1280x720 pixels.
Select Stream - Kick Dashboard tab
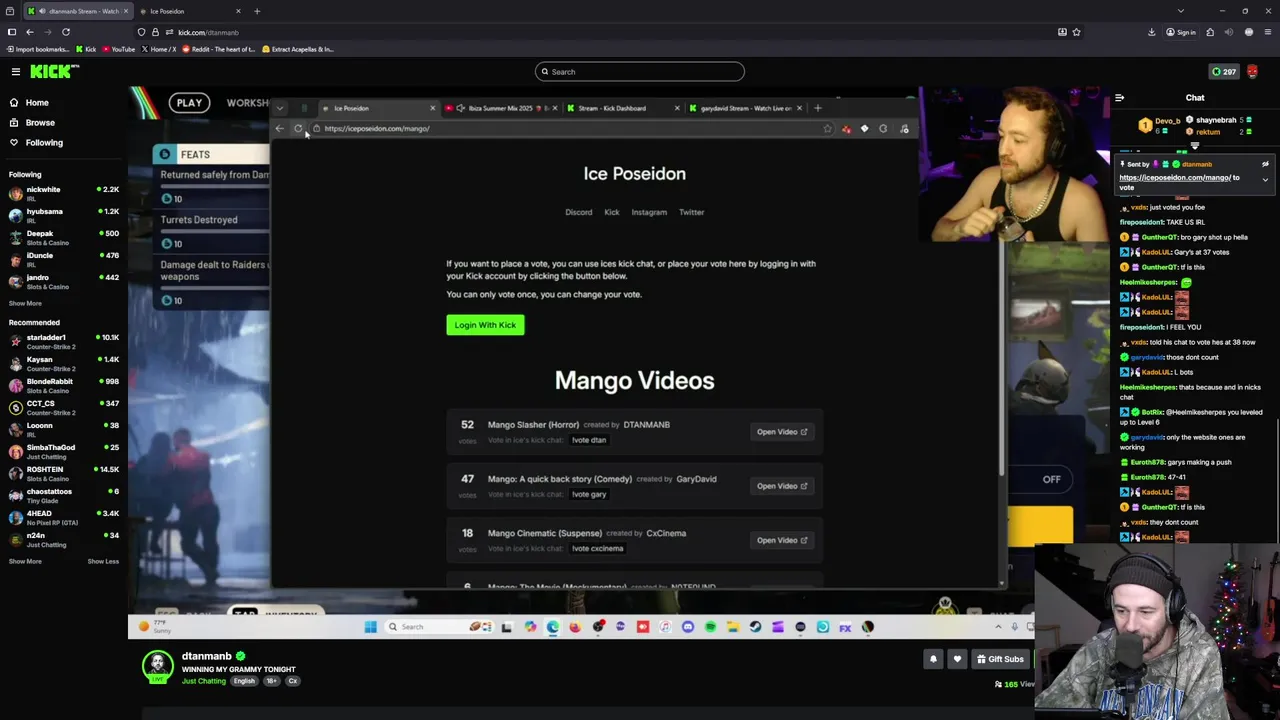(623, 108)
